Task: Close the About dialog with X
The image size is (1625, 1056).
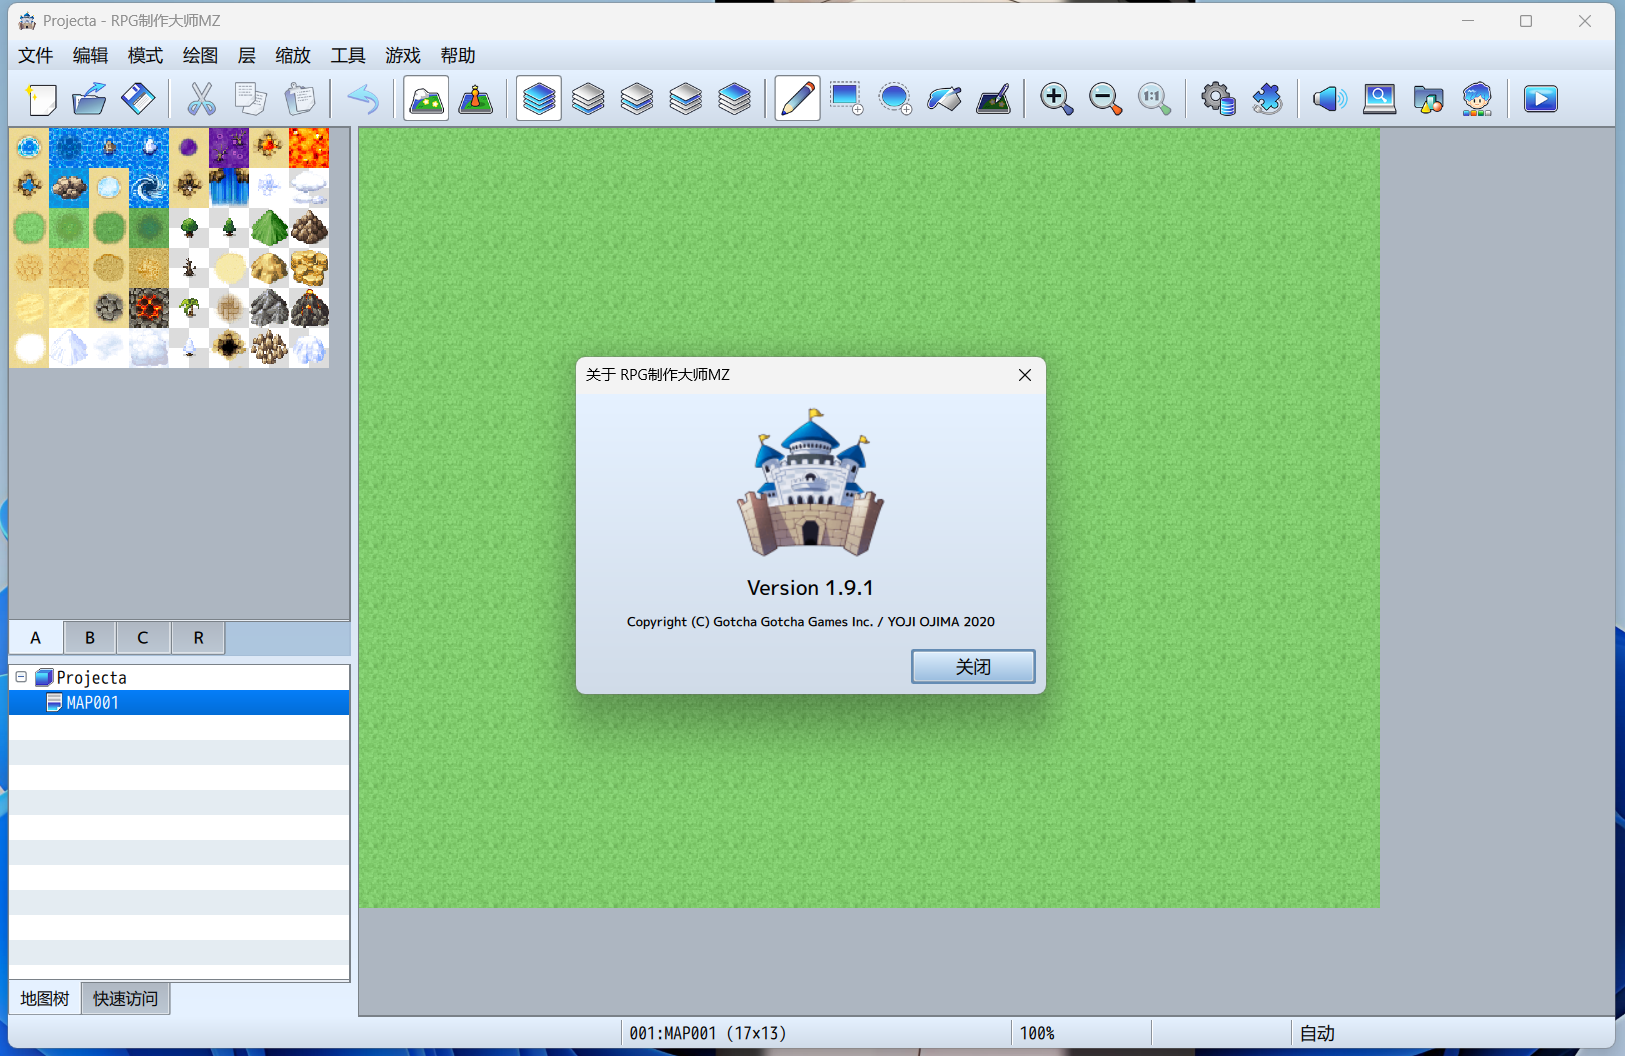Action: pos(1025,375)
